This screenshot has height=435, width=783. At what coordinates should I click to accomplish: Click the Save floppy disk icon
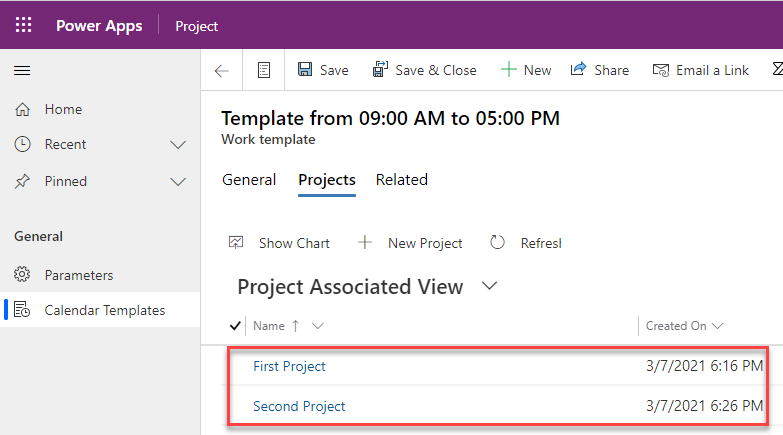tap(305, 70)
